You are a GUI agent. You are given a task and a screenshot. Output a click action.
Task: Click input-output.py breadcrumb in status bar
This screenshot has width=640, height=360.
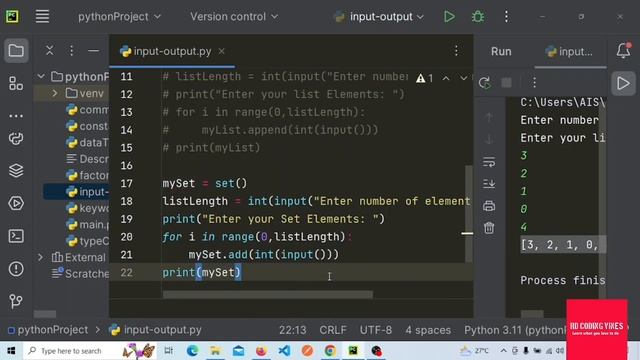156,330
